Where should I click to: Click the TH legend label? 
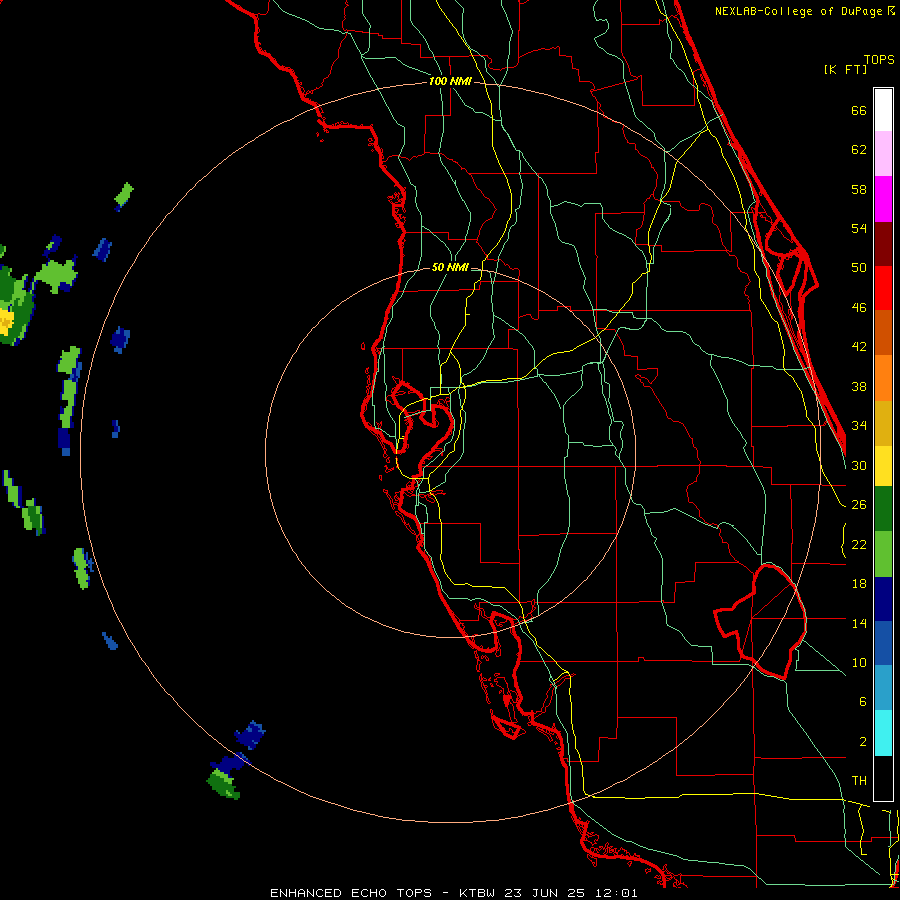[x=859, y=781]
